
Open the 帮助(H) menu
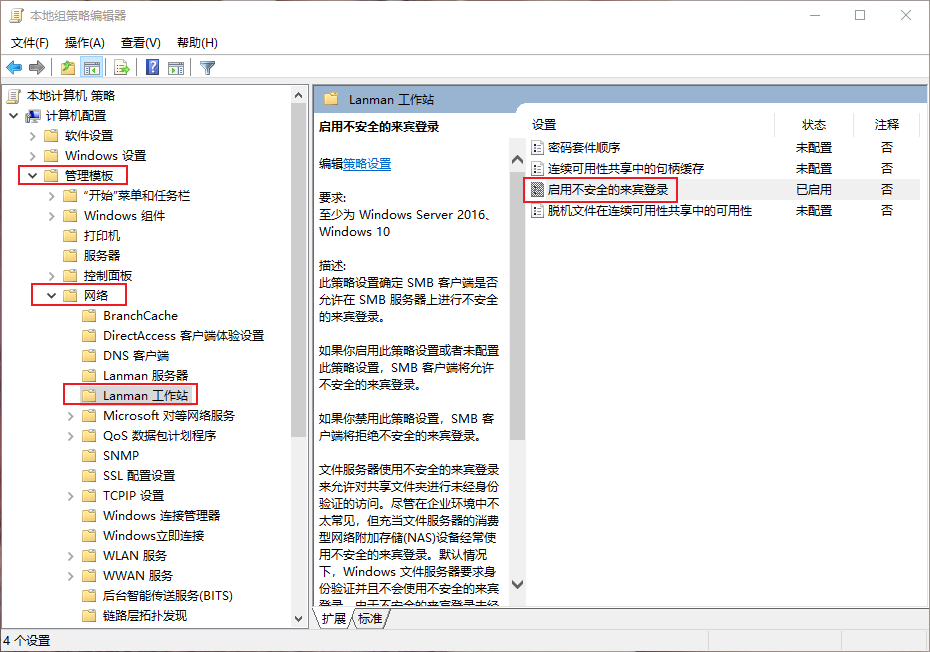coord(198,43)
